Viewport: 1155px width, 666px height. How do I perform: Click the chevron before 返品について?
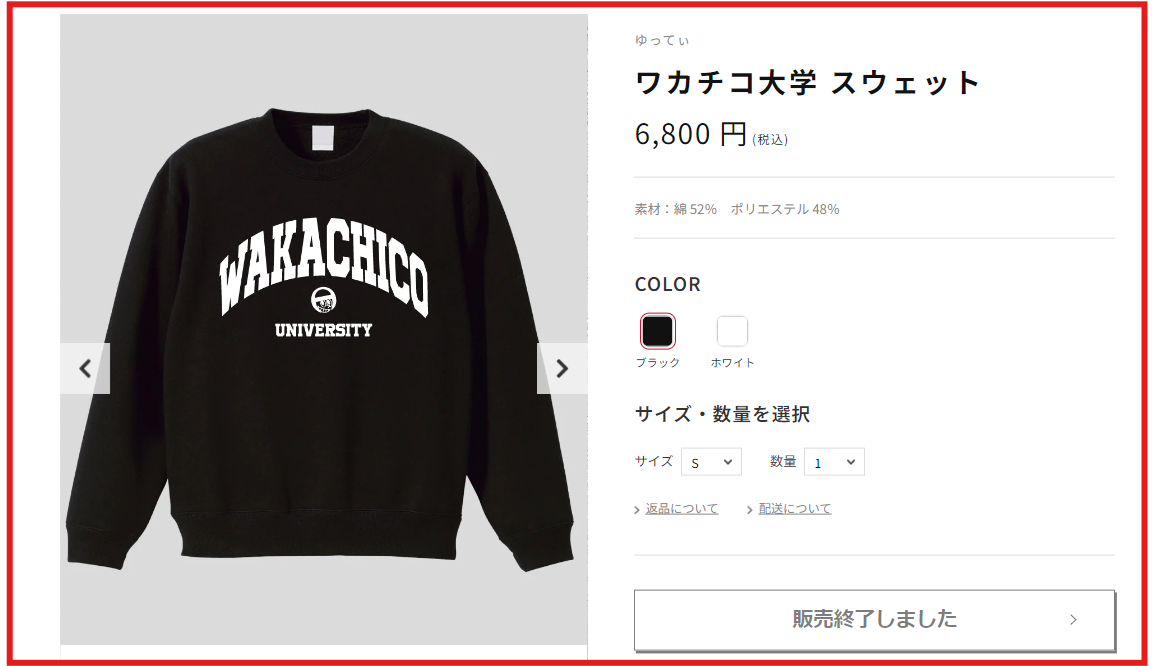point(637,510)
